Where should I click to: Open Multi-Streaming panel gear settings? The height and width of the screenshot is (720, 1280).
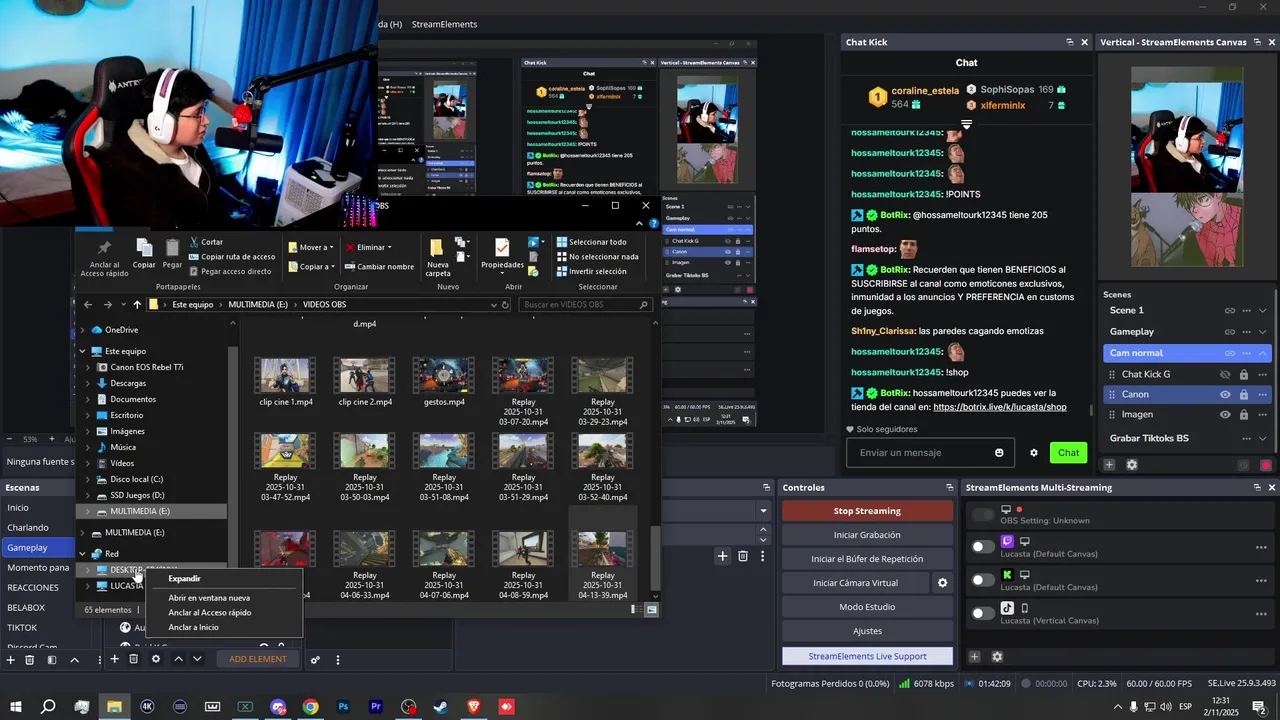(997, 657)
